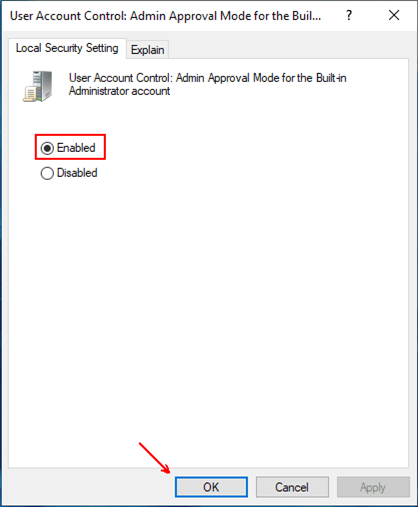Click the Disabled option label text
This screenshot has height=507, width=418.
click(77, 173)
